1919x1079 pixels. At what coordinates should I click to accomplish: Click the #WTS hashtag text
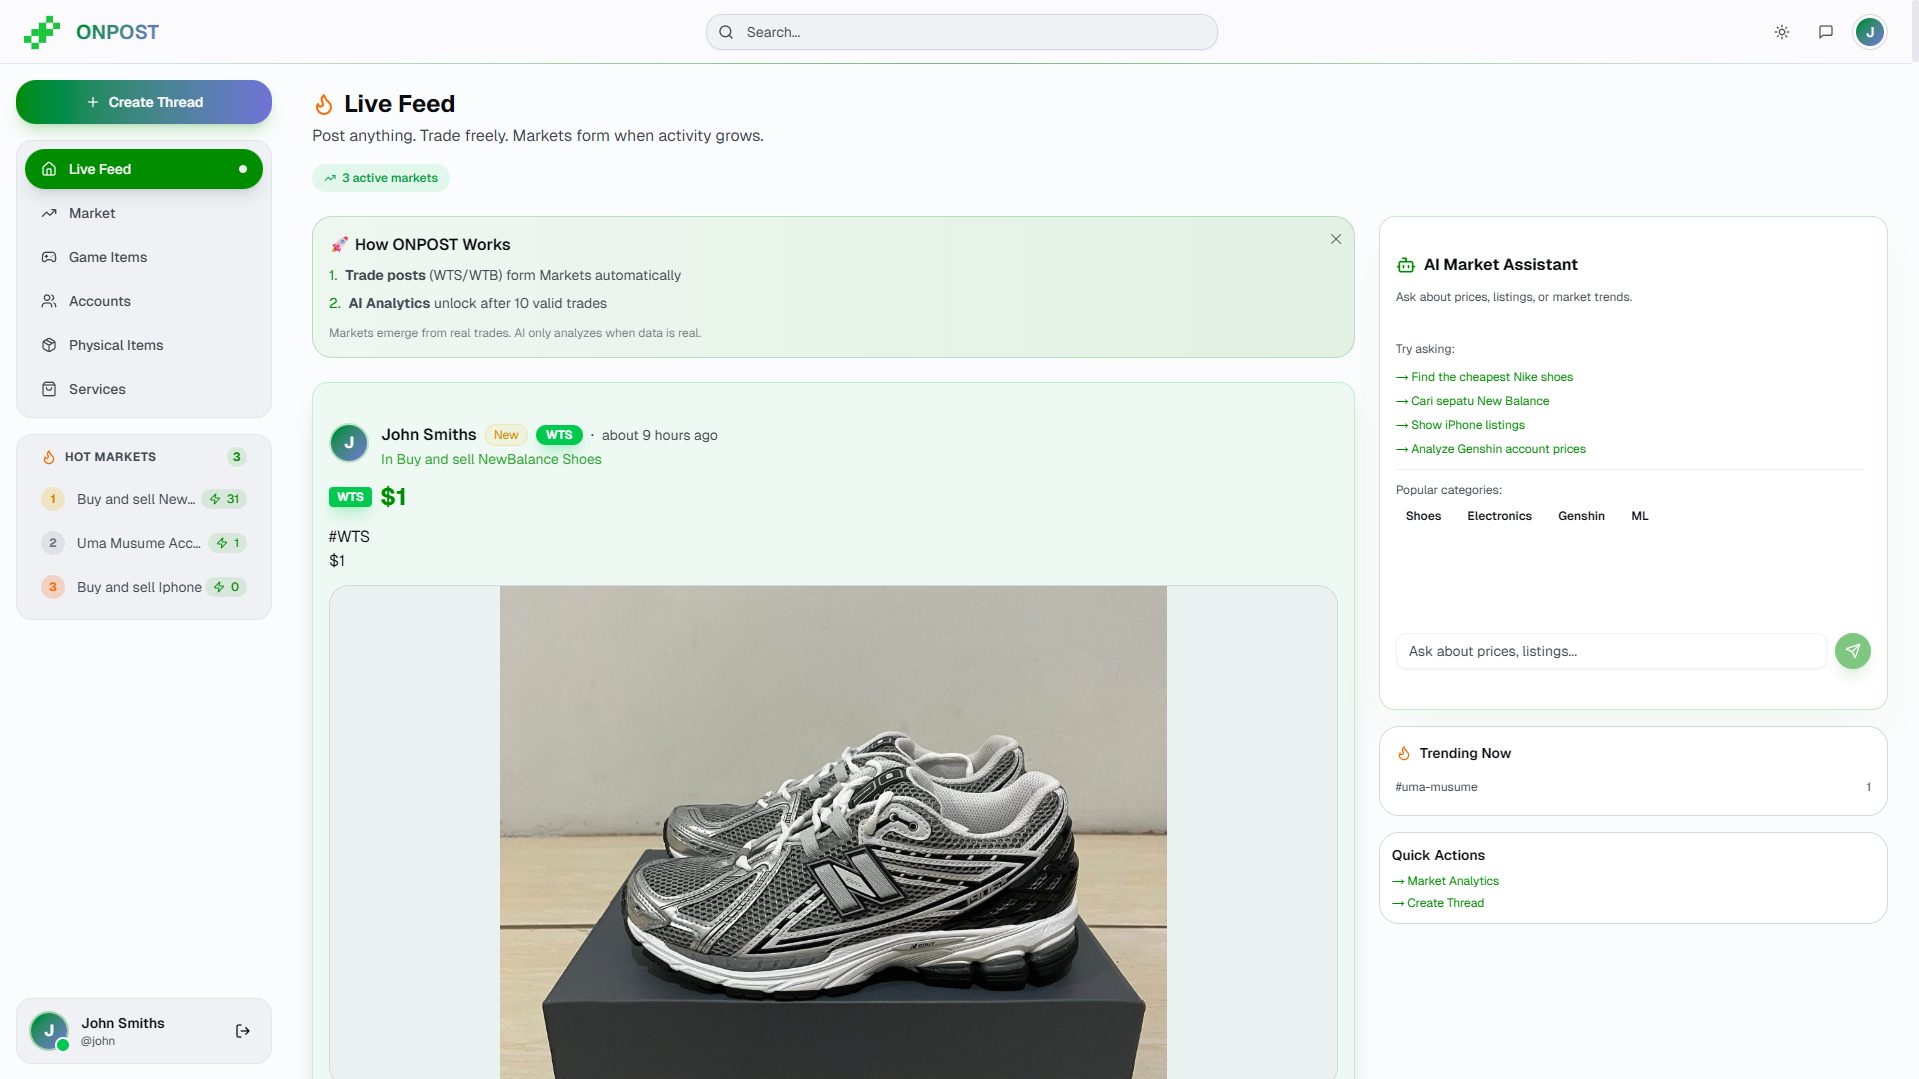click(349, 537)
